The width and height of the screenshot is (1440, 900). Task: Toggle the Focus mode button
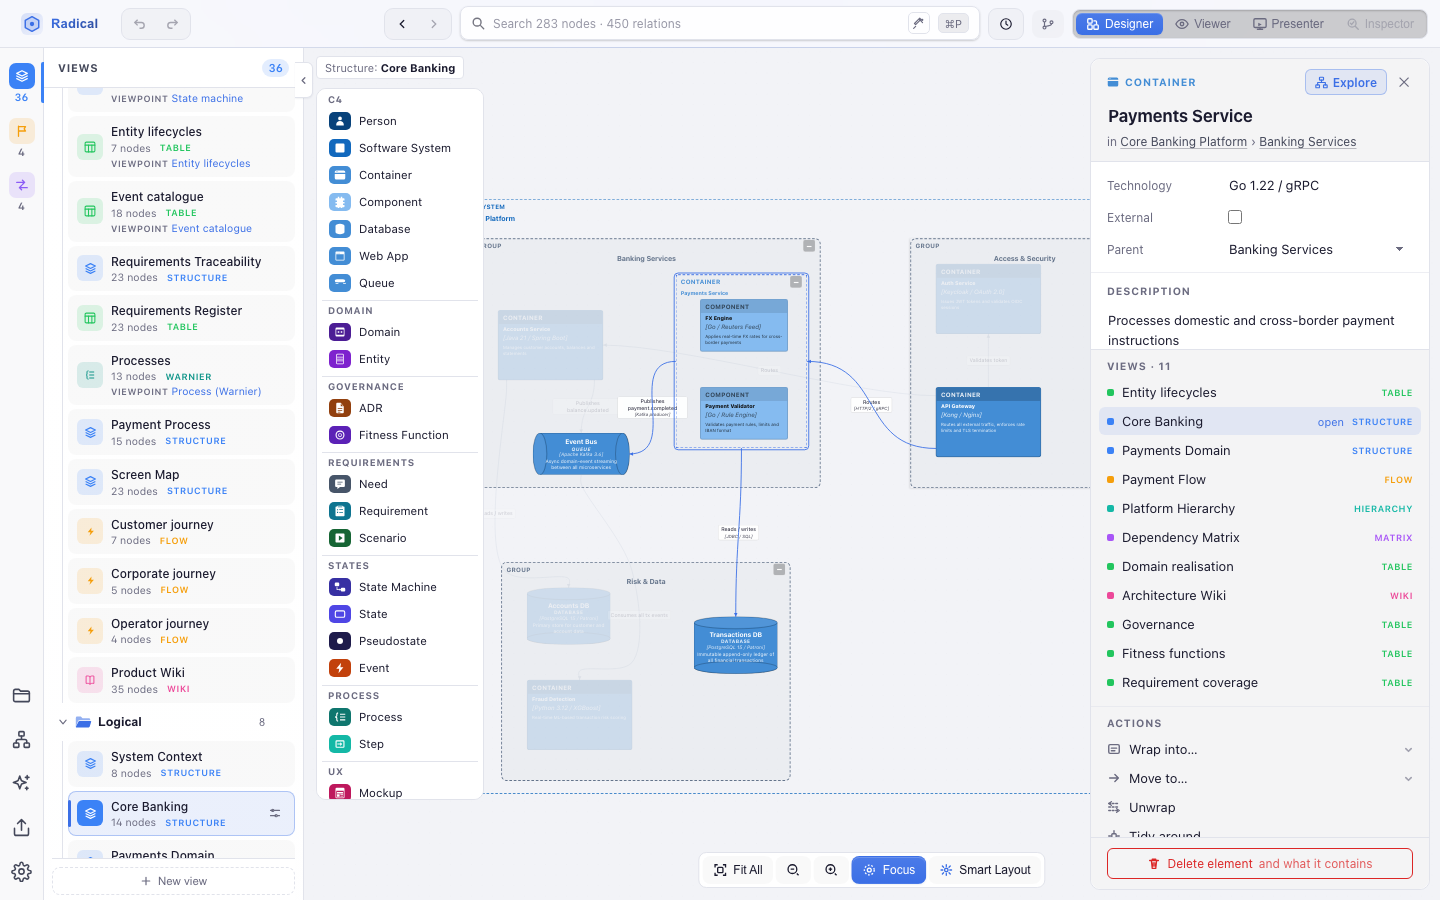[888, 870]
